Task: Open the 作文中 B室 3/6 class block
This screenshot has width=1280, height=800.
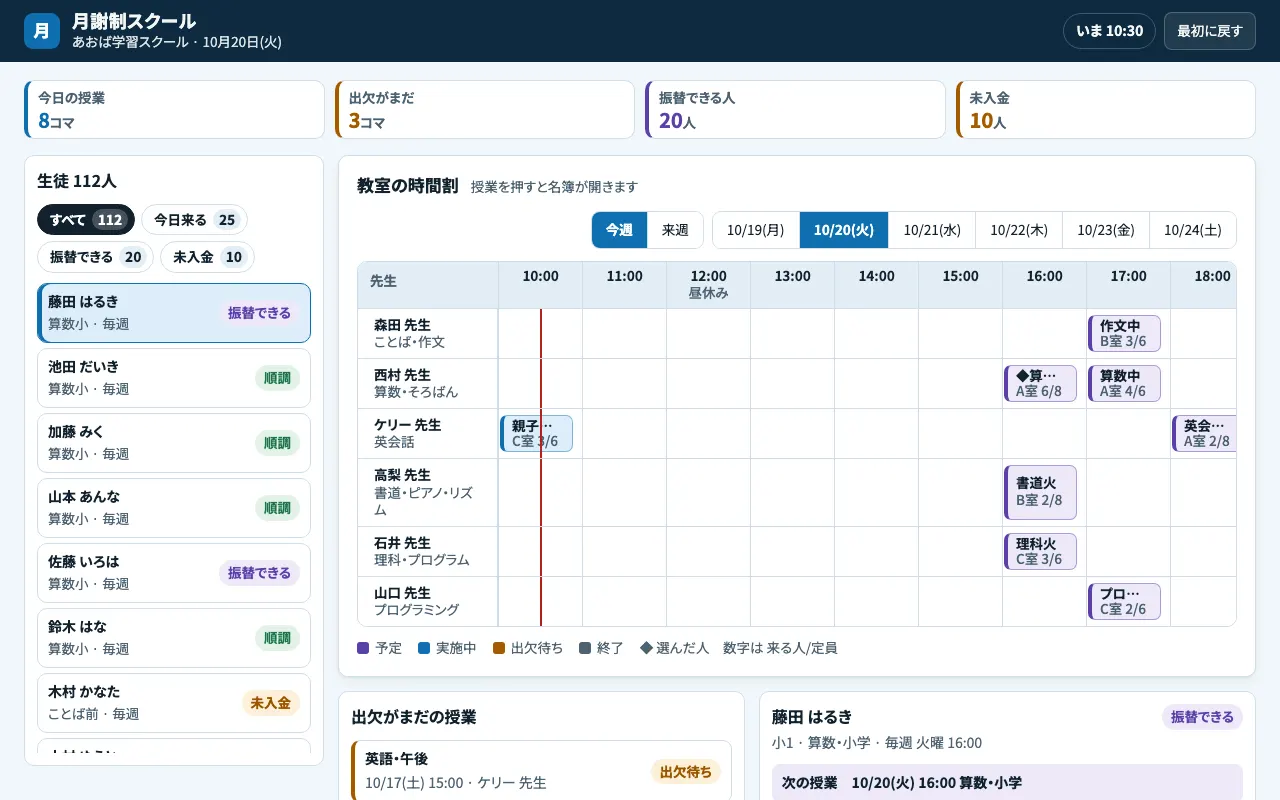Action: [1124, 334]
